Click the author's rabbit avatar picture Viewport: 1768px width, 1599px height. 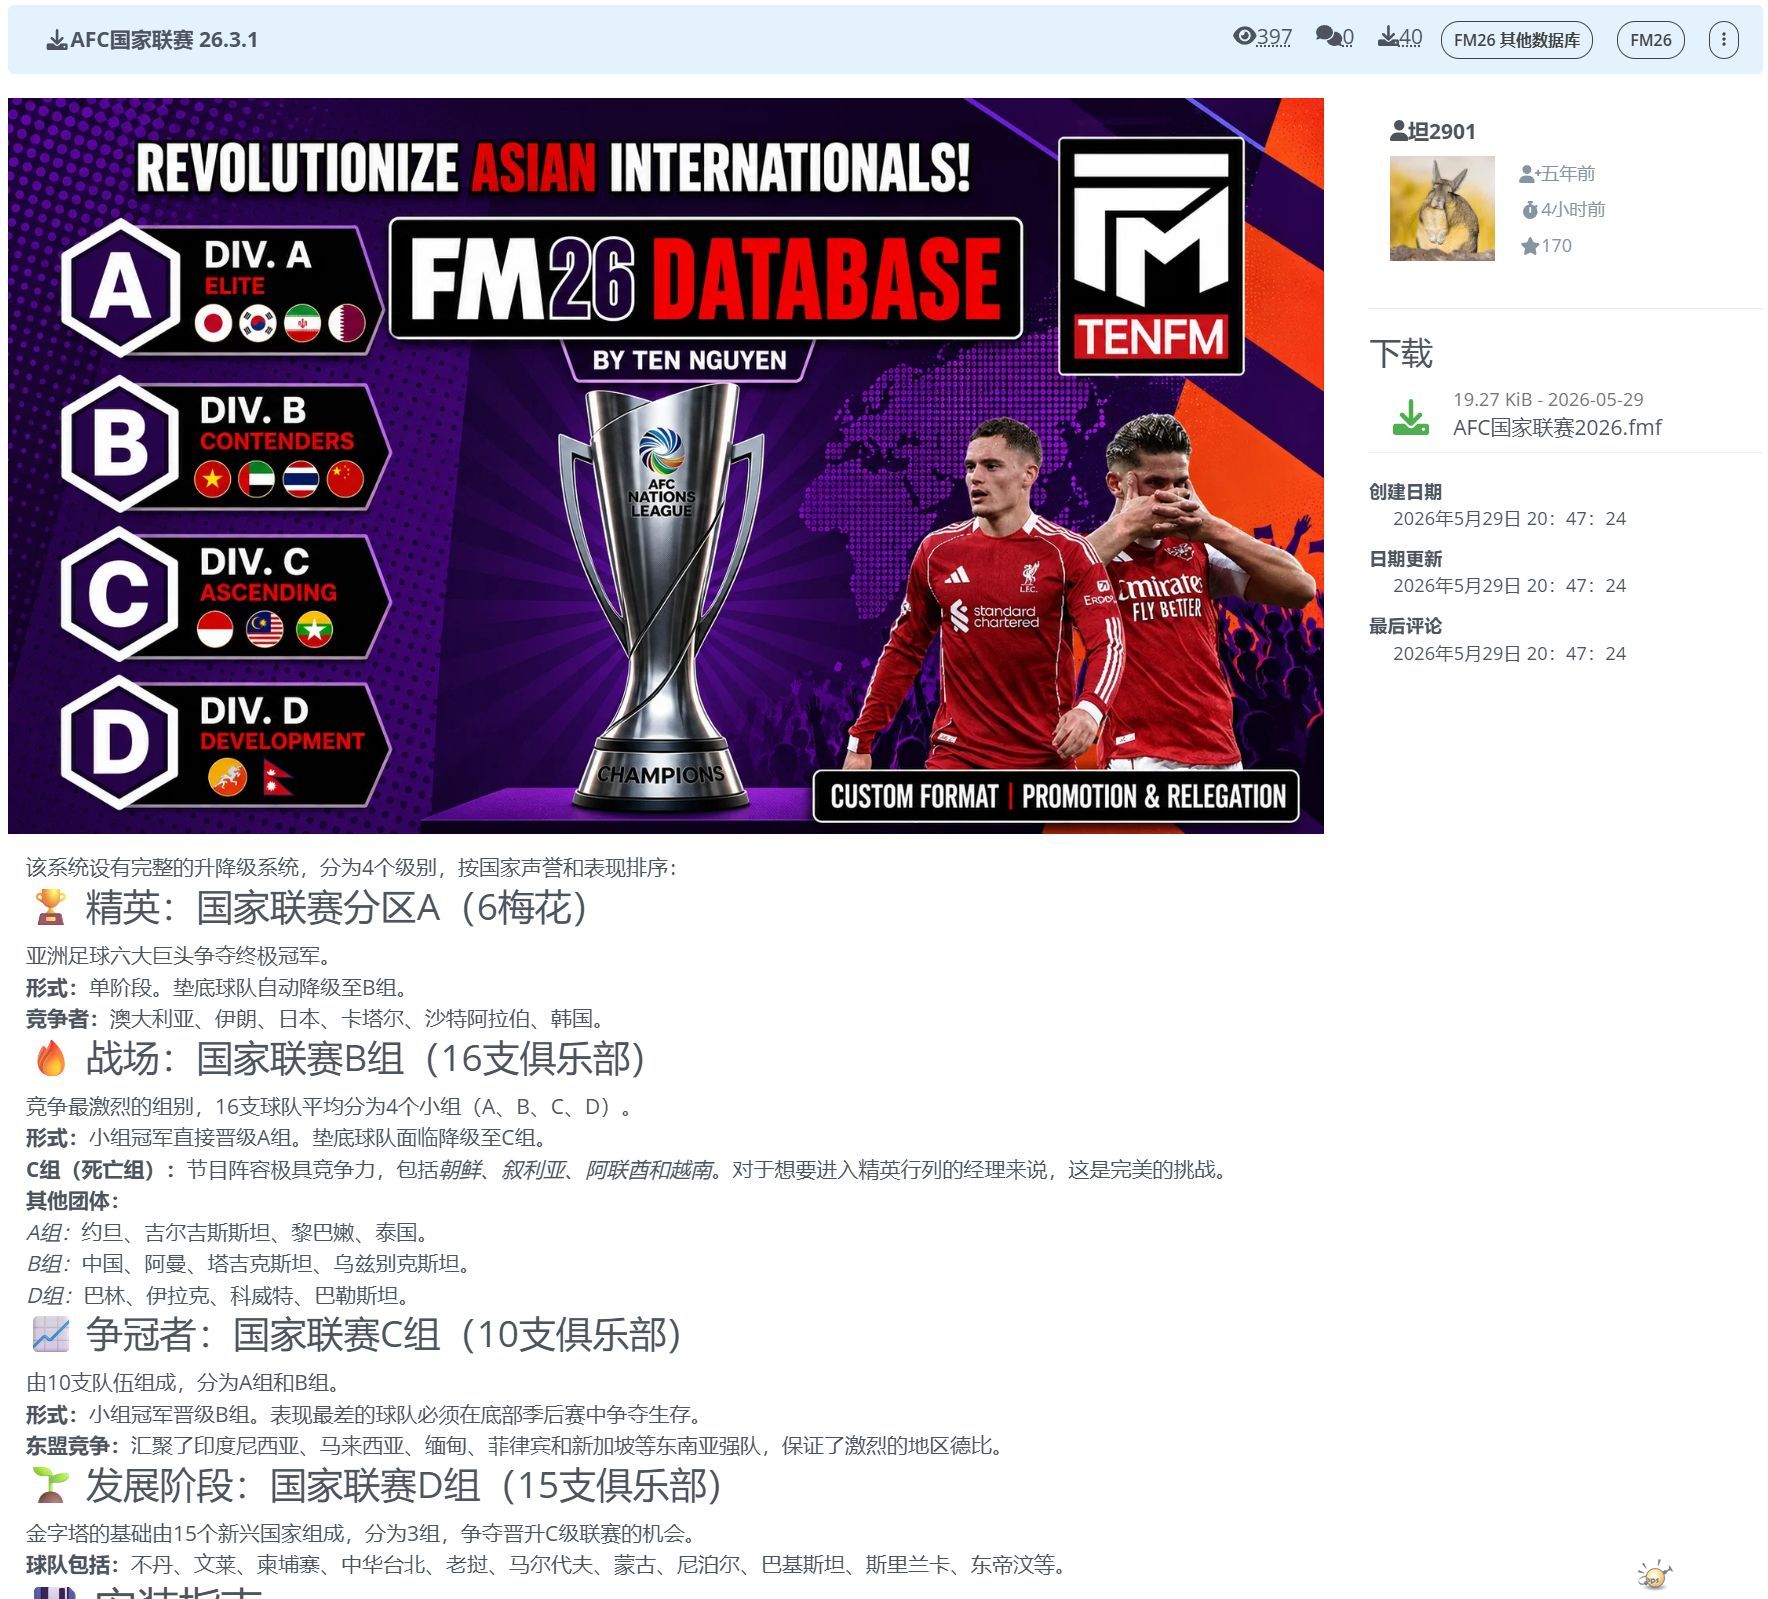pyautogui.click(x=1442, y=208)
